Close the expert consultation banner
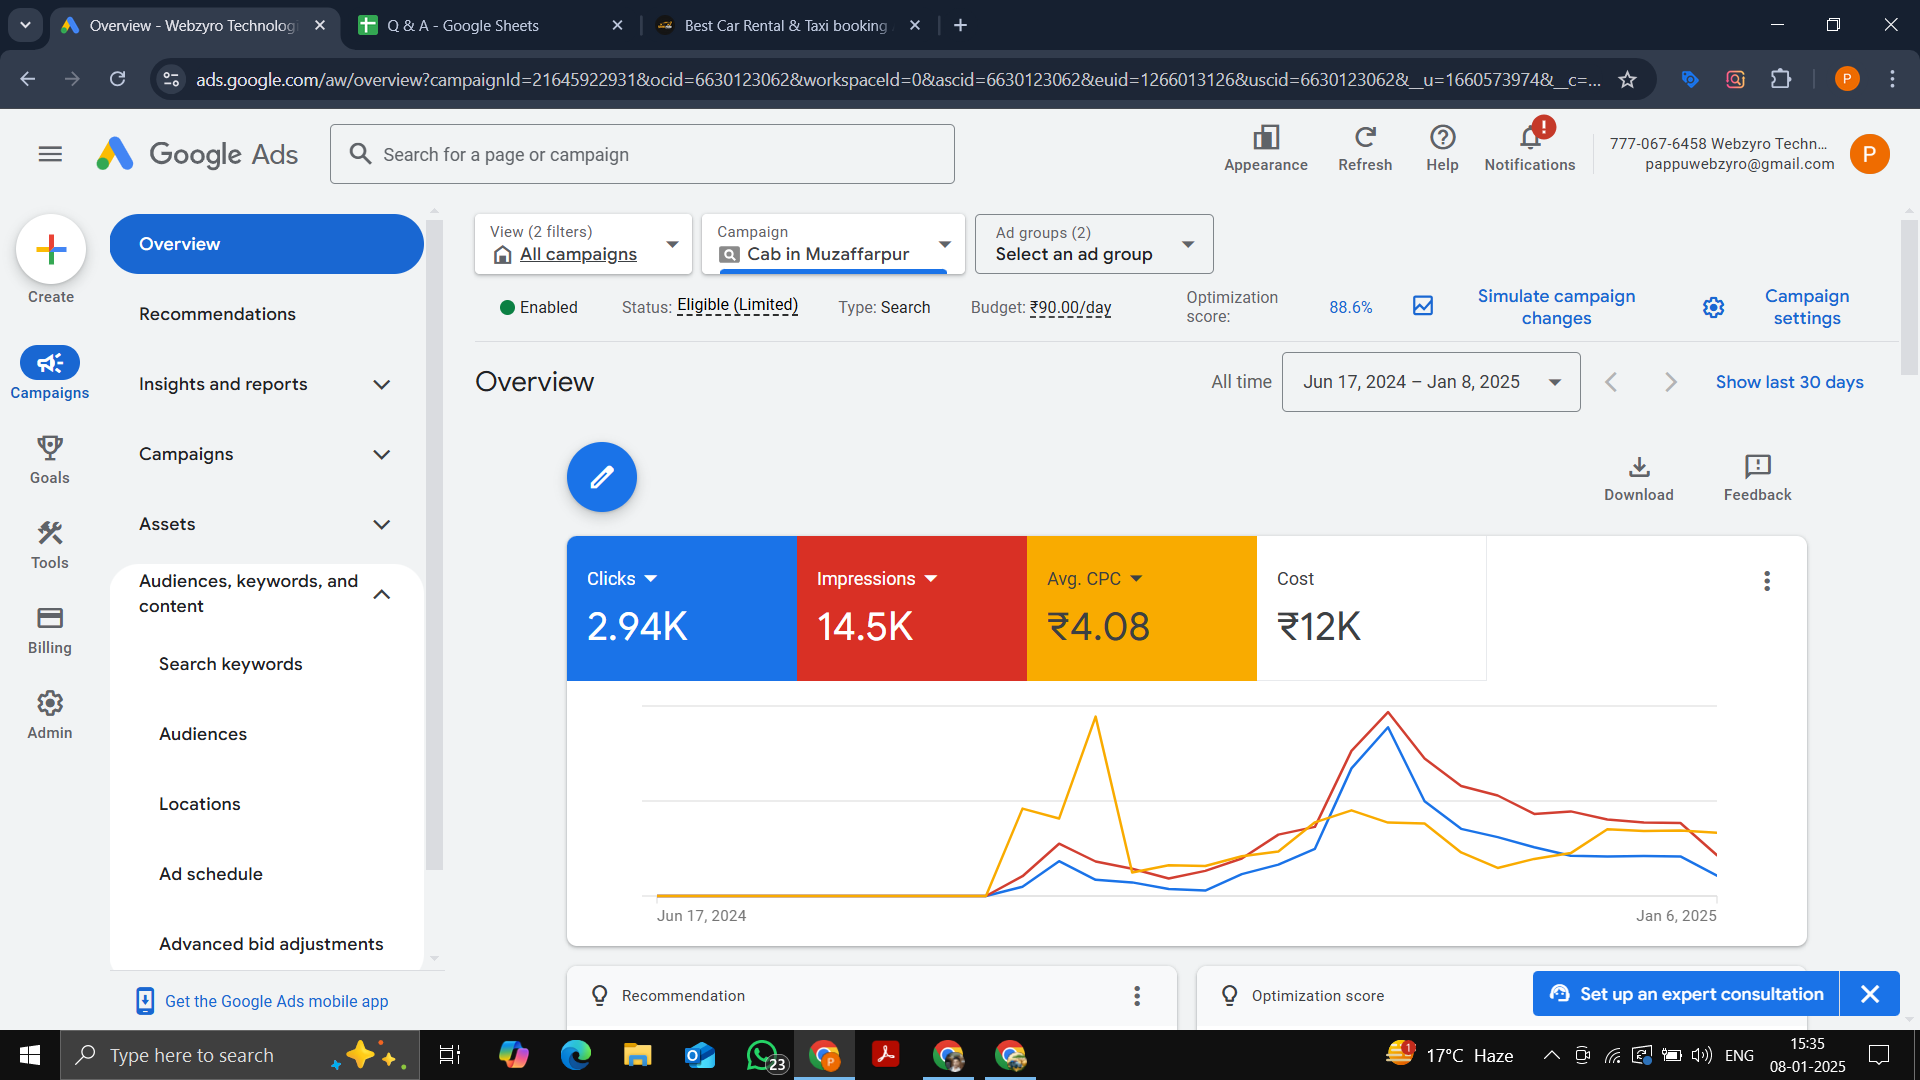1920x1080 pixels. point(1870,994)
